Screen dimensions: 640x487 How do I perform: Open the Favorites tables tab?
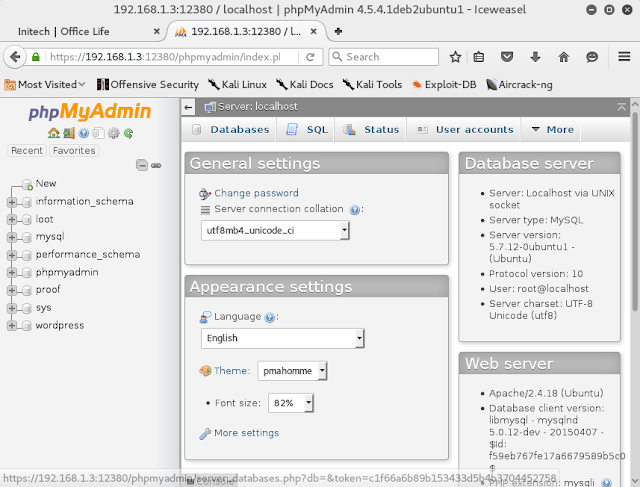click(x=74, y=151)
